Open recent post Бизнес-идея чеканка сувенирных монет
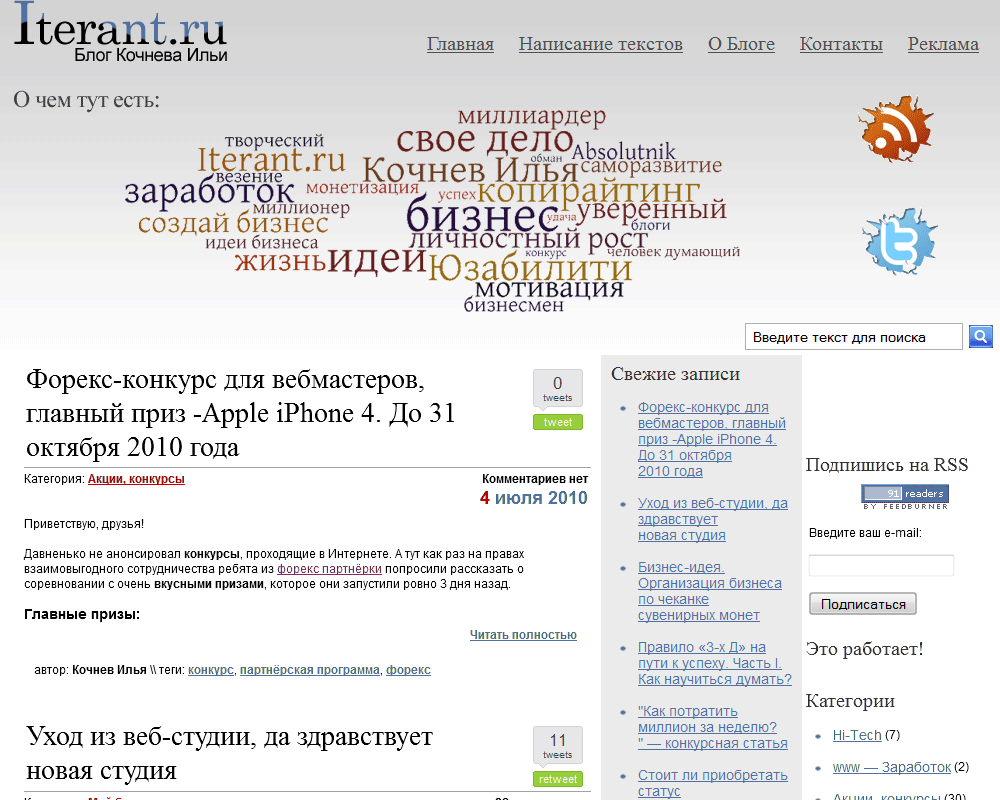The image size is (1000, 800). point(709,591)
